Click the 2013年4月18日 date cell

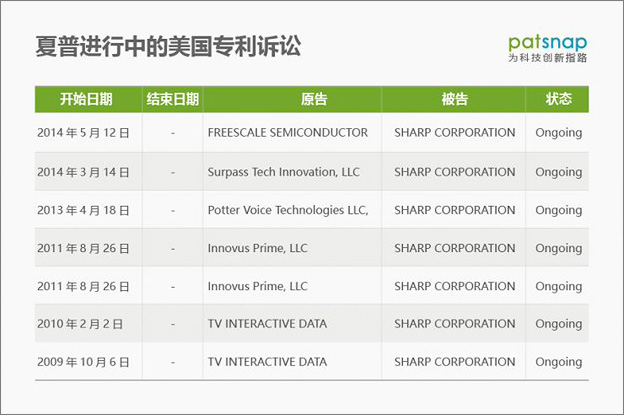[x=83, y=210]
